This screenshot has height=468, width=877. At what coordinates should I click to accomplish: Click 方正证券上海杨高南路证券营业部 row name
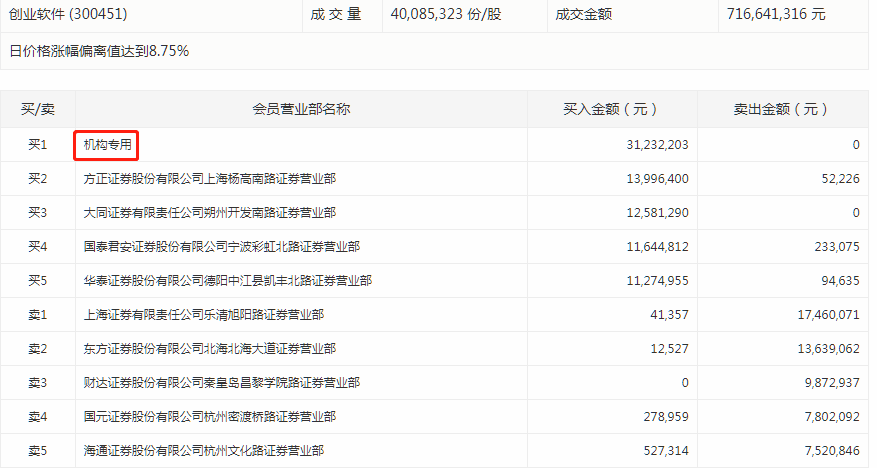[x=210, y=179]
